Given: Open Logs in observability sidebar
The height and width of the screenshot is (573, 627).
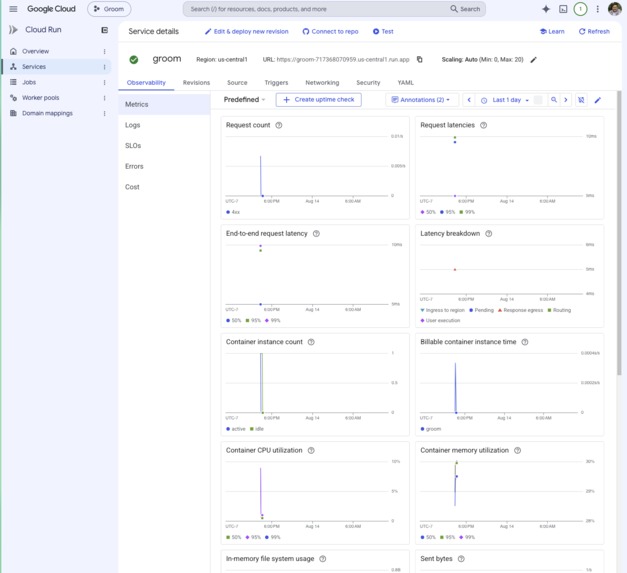Looking at the screenshot, I should tap(164, 125).
